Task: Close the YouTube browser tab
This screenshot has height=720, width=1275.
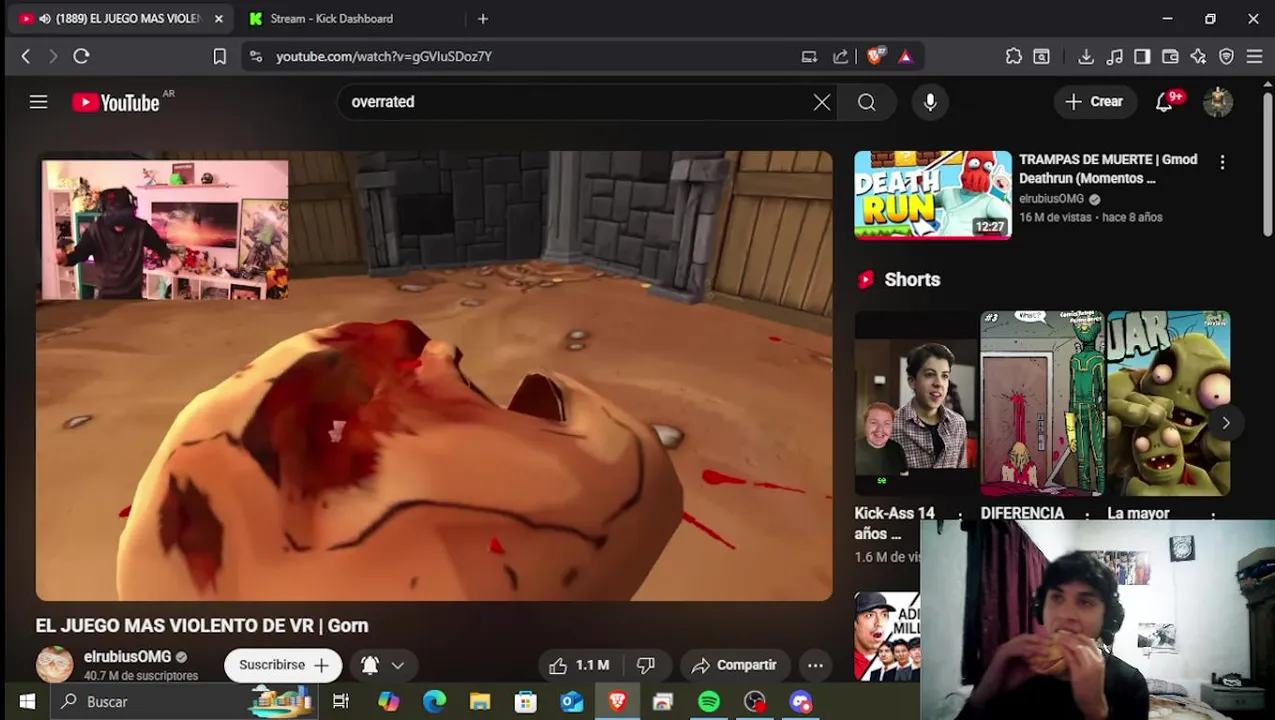Action: pos(218,18)
